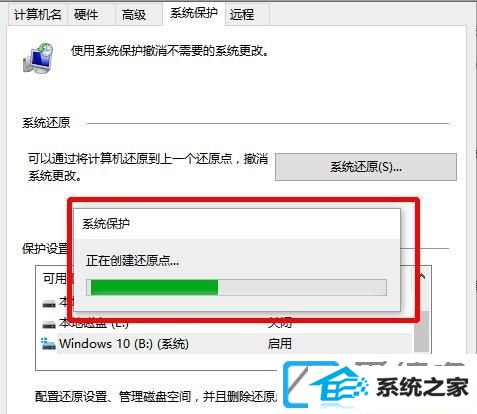Click the drive list scrollbar thumb
The height and width of the screenshot is (414, 477).
421,331
